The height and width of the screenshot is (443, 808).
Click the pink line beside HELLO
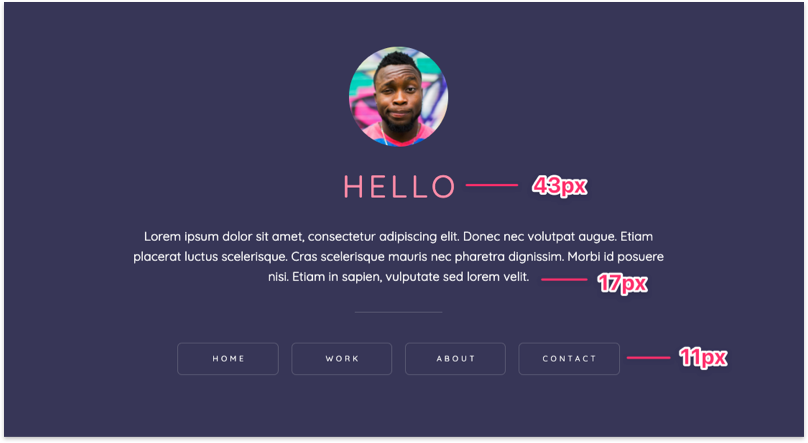coord(492,185)
